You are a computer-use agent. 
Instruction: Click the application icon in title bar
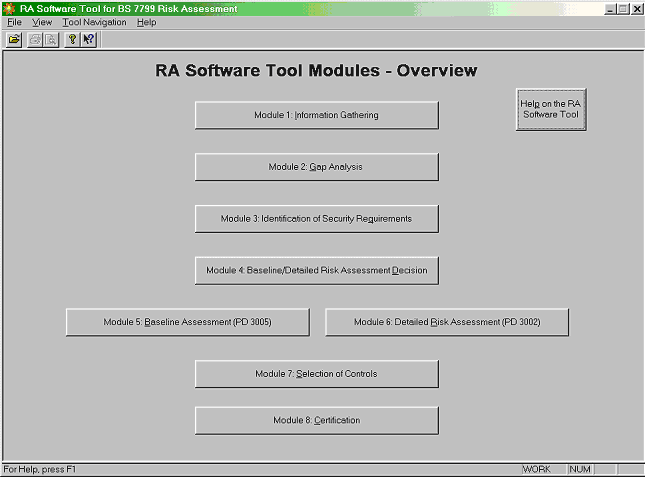[x=9, y=9]
